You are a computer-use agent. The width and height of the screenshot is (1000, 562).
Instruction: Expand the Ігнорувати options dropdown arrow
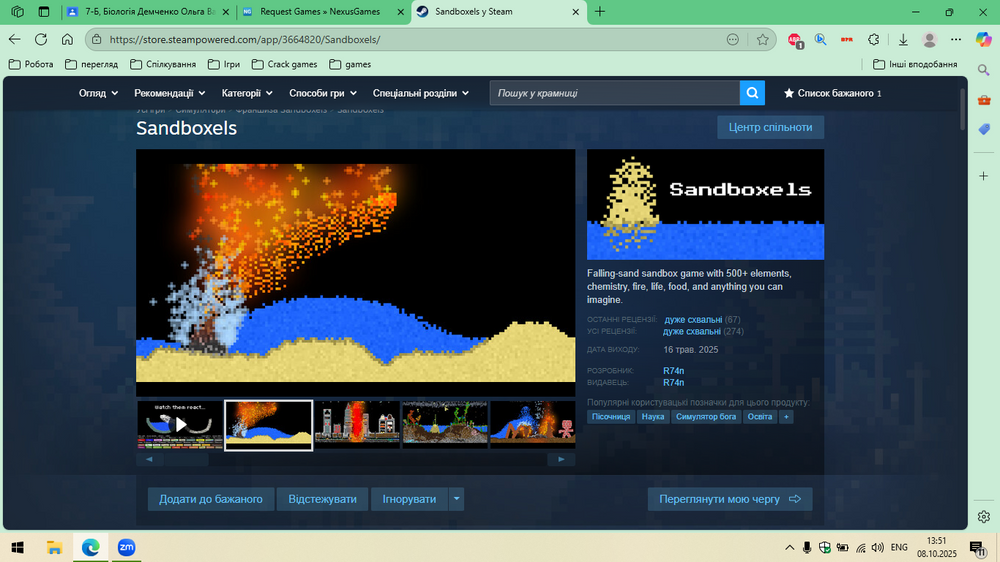tap(456, 499)
